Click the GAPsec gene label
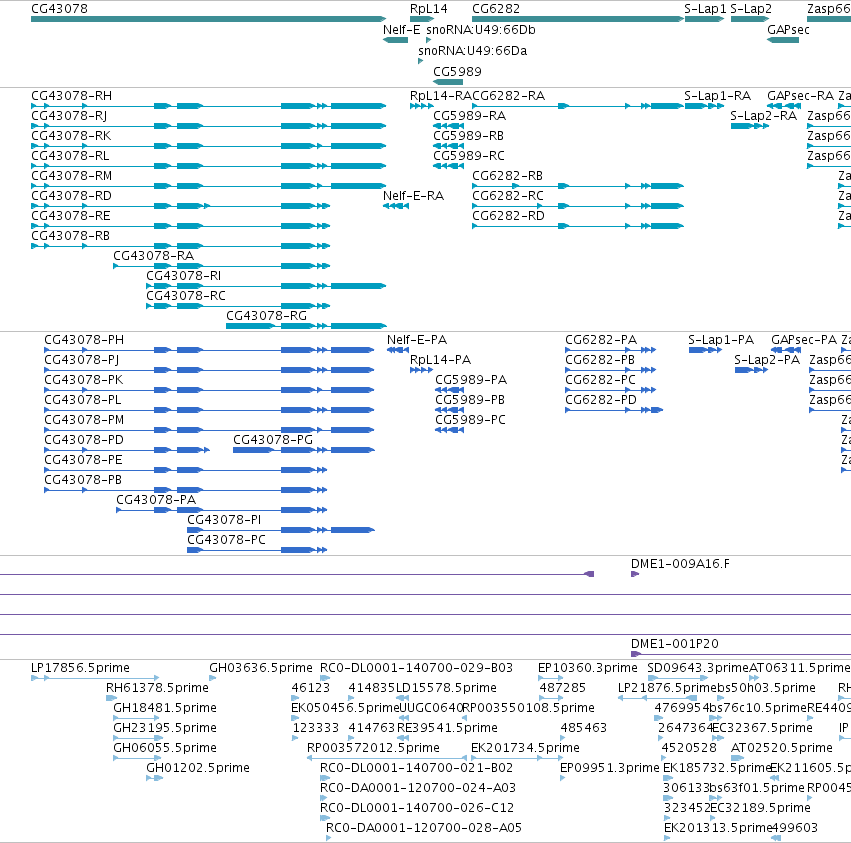Screen dimensions: 851x843 click(788, 30)
